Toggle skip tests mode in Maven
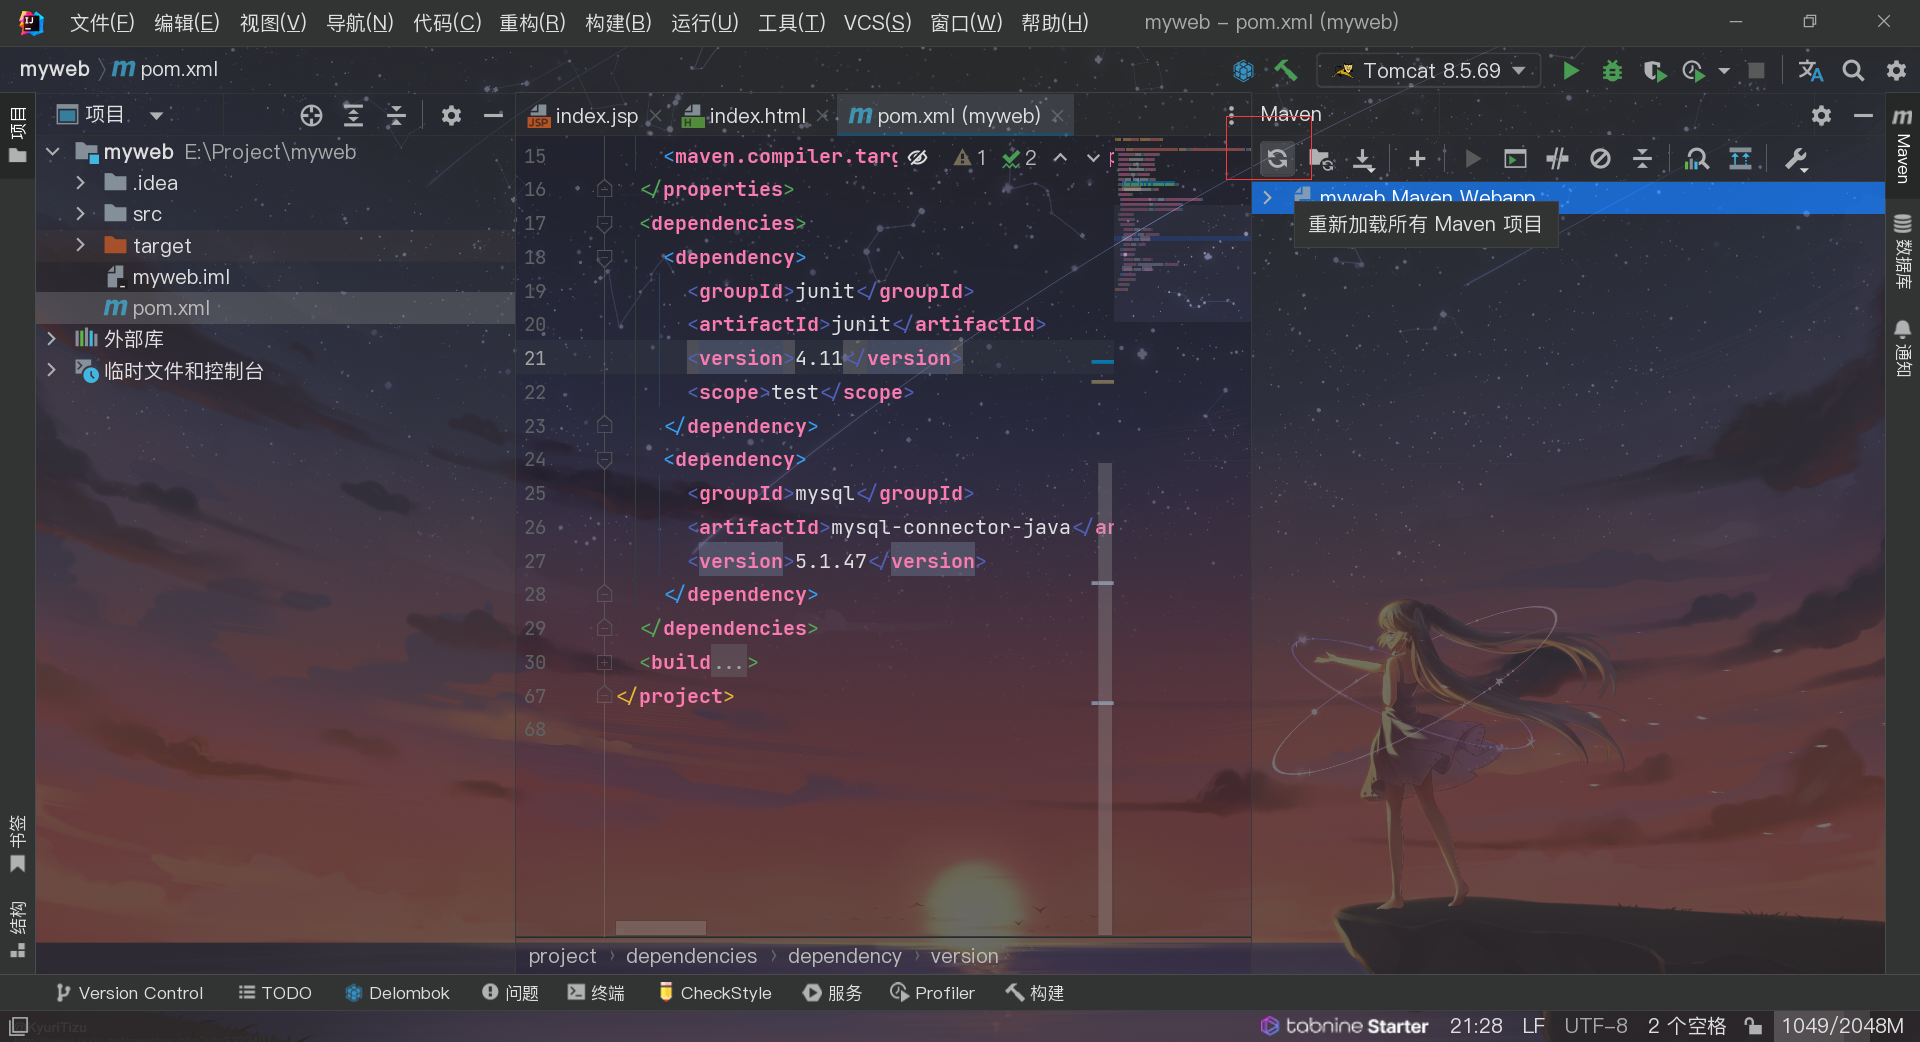 [x=1600, y=158]
